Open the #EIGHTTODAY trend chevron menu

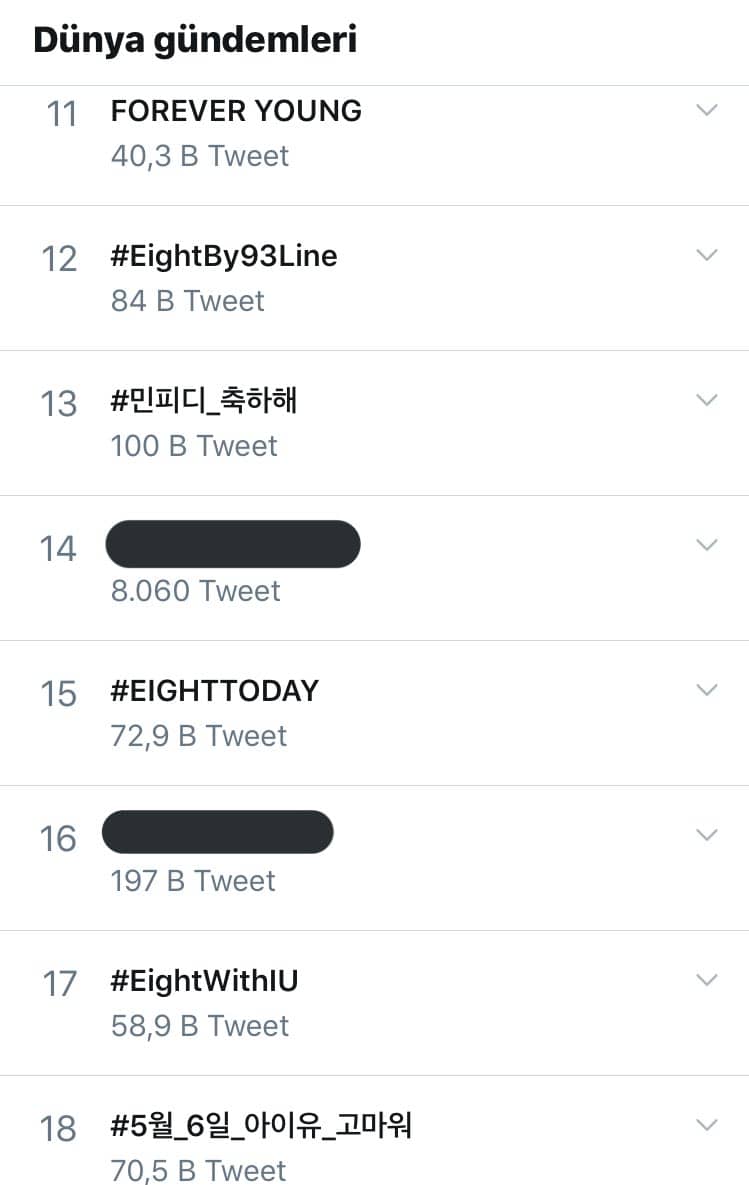[707, 691]
